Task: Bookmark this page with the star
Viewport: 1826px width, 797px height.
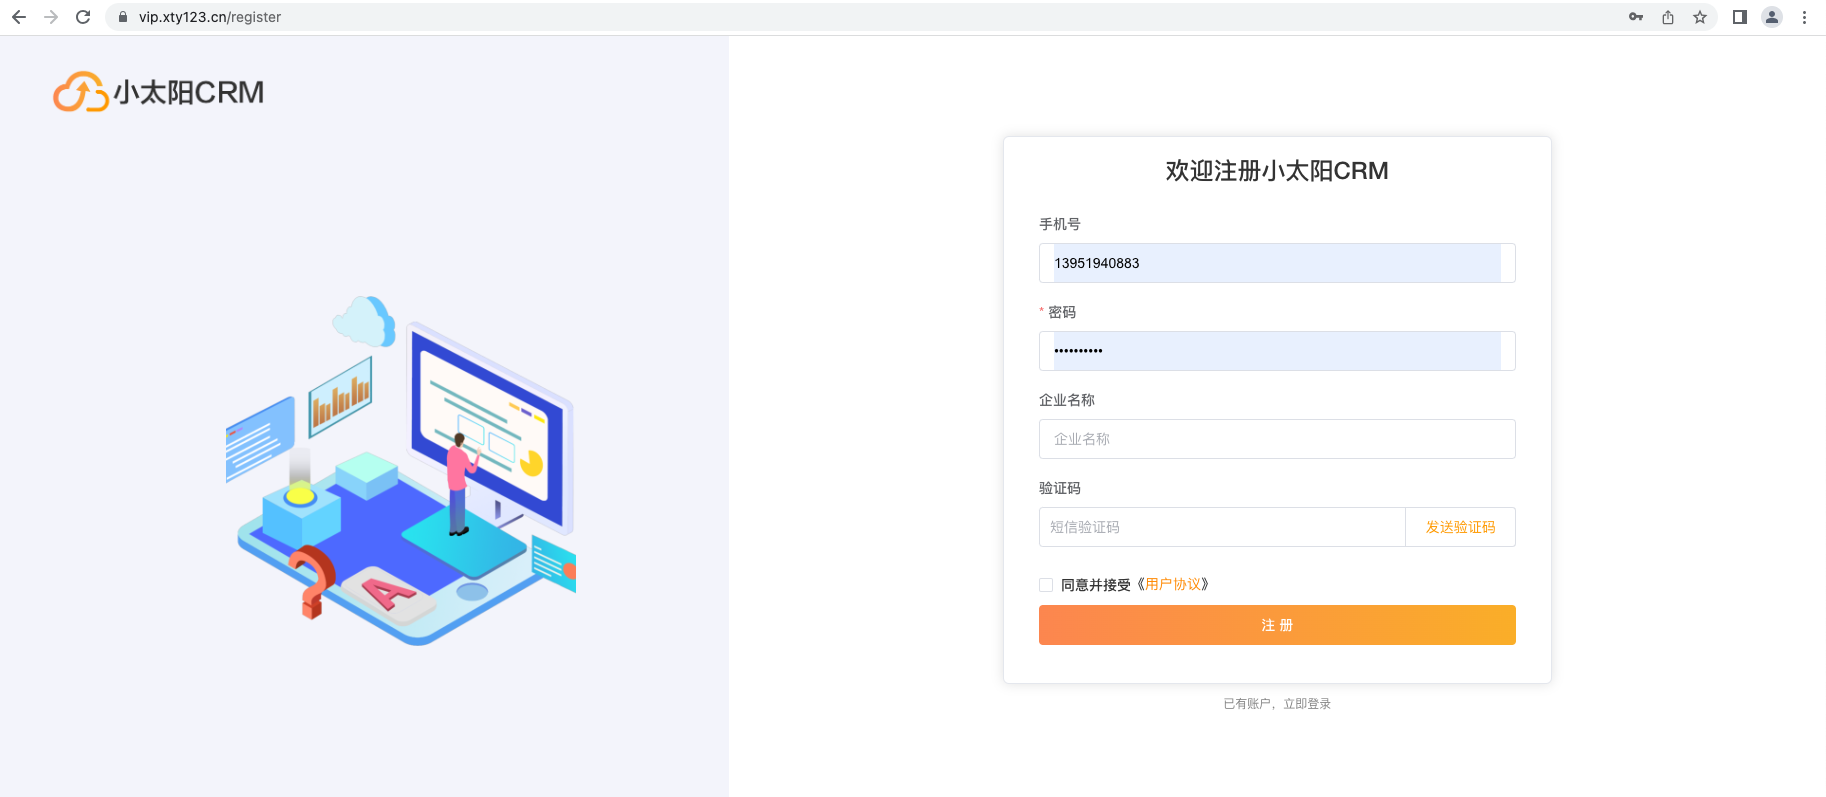Action: pyautogui.click(x=1700, y=17)
